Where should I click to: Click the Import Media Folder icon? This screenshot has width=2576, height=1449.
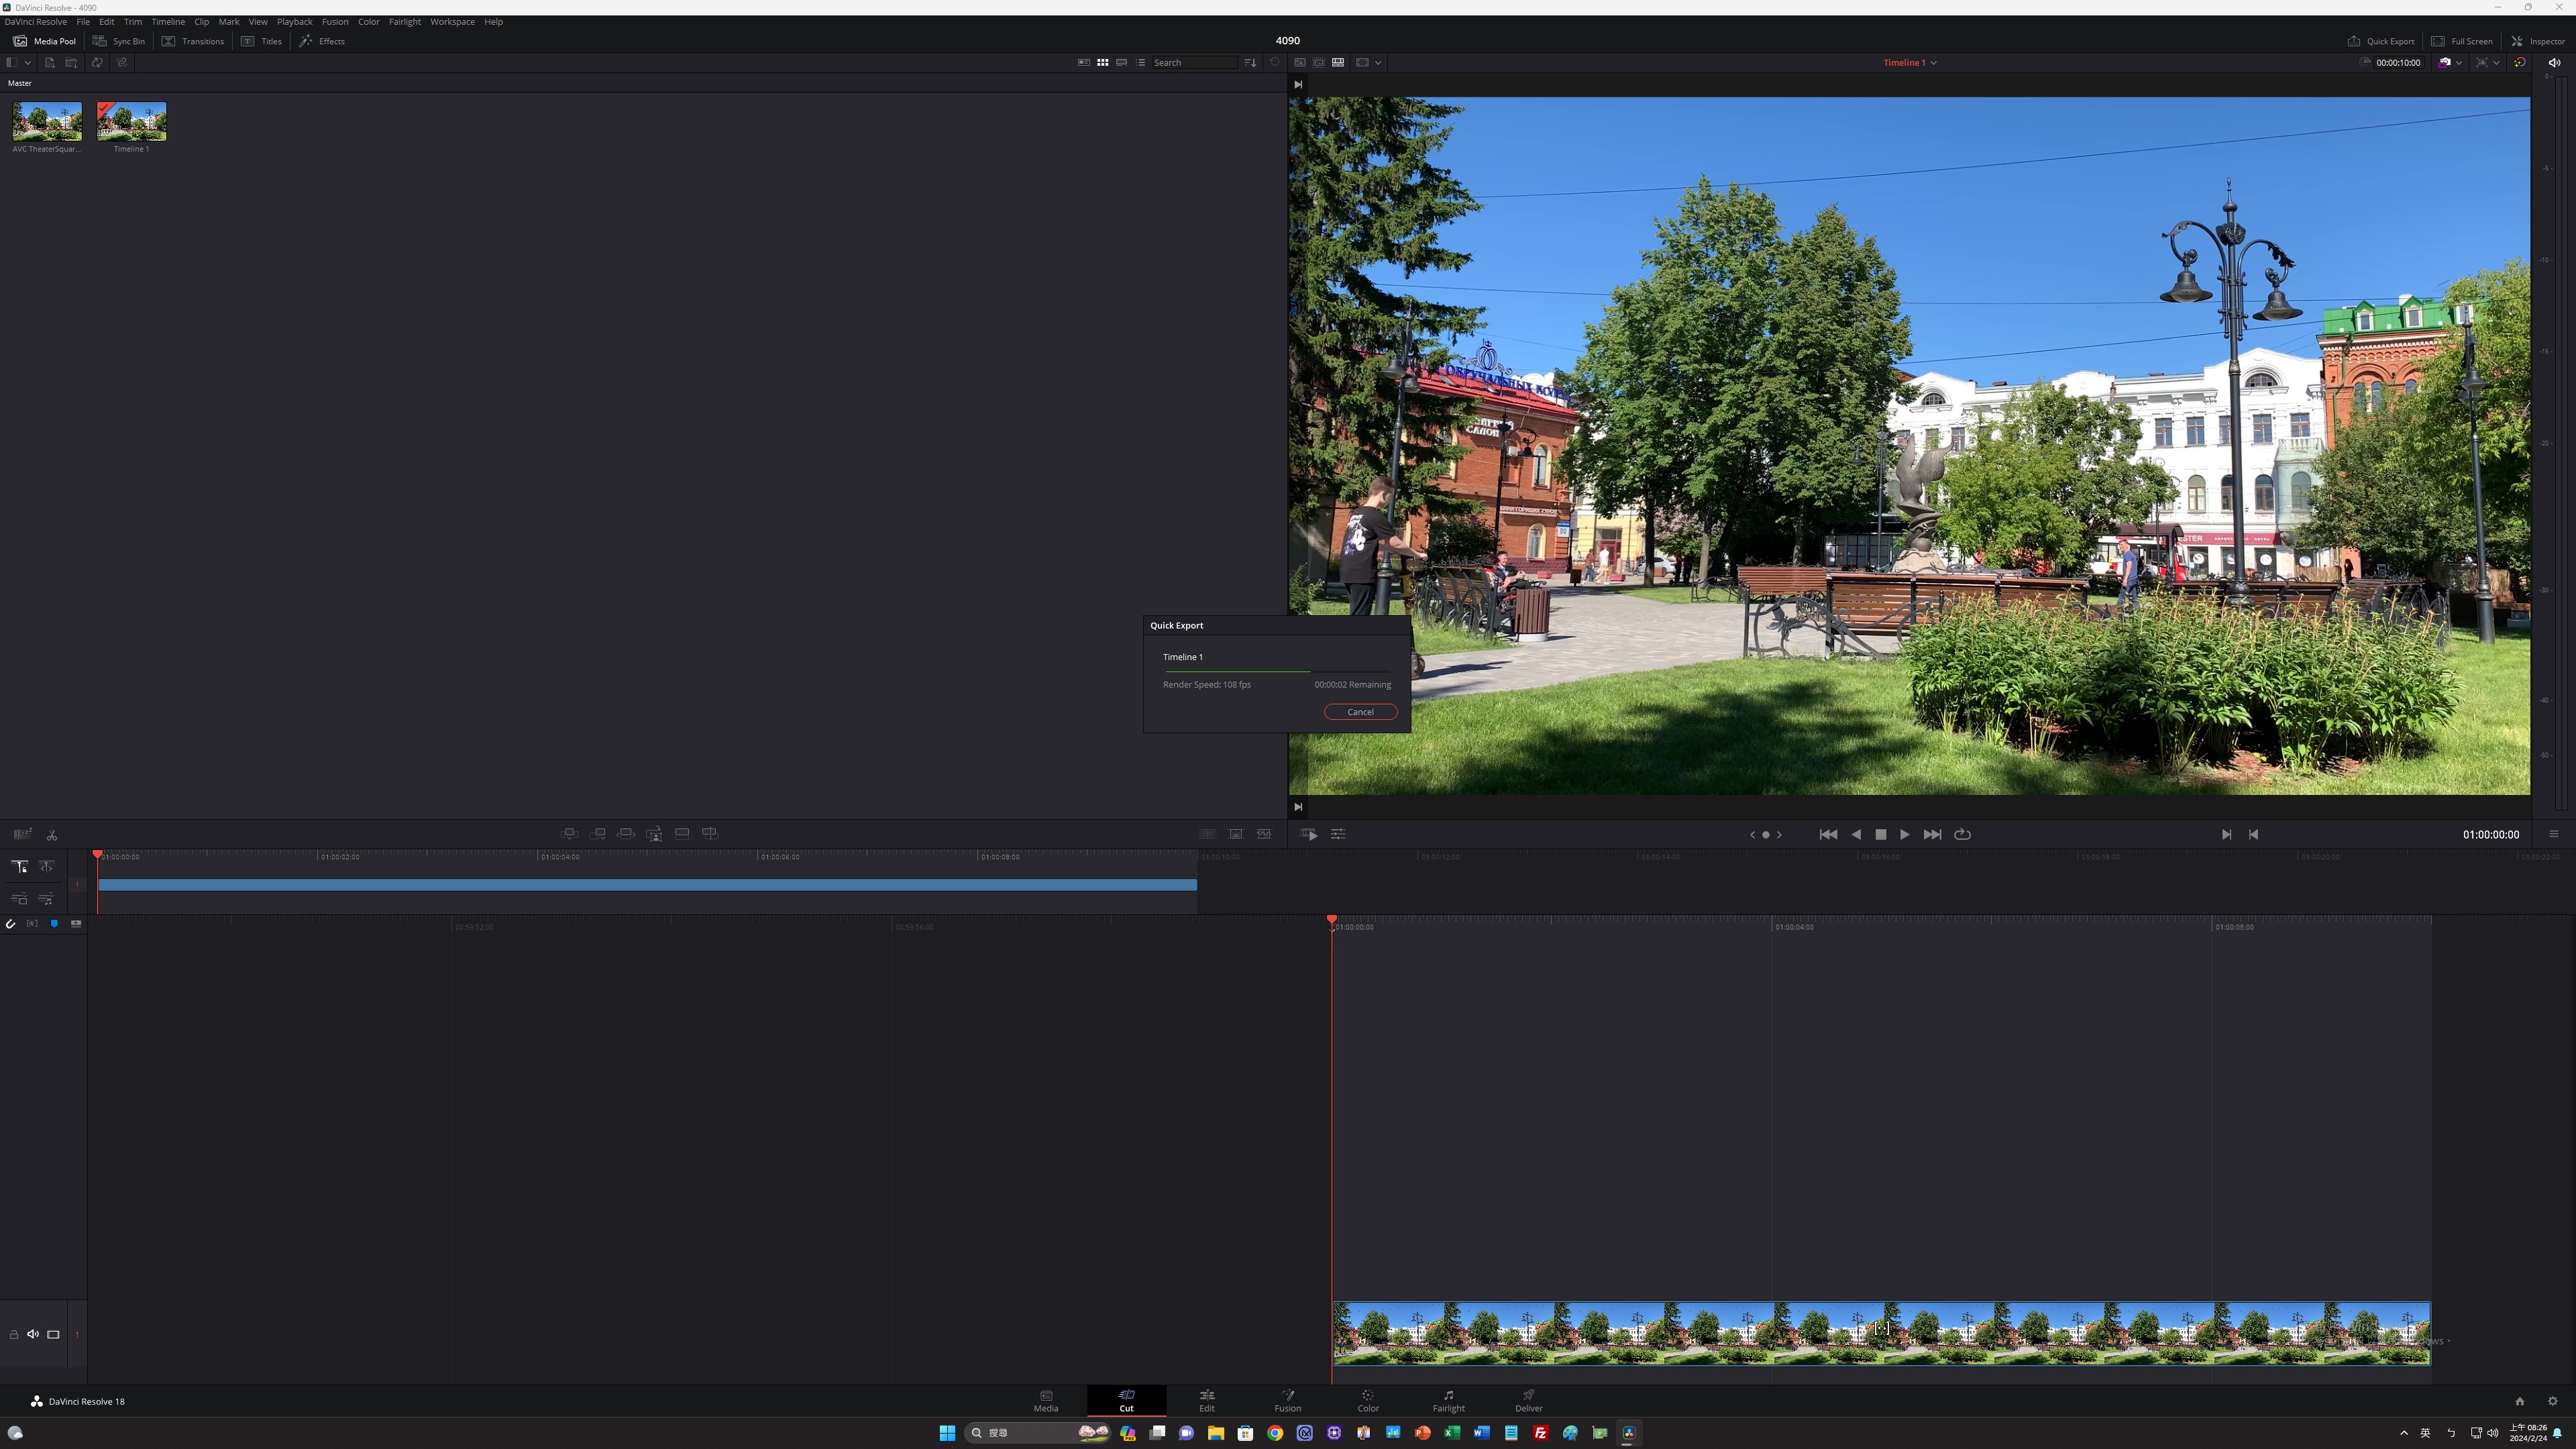[71, 62]
